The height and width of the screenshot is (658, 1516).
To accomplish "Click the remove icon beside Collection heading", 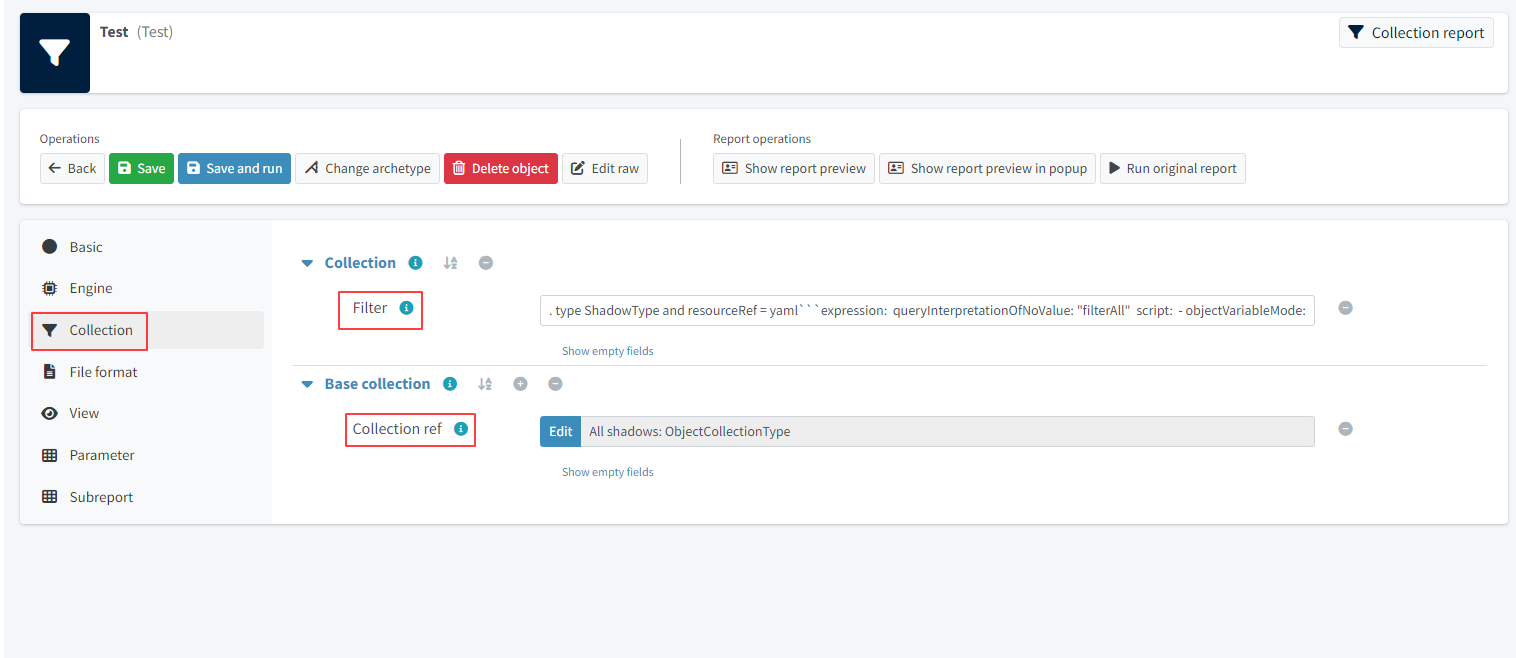I will click(485, 263).
